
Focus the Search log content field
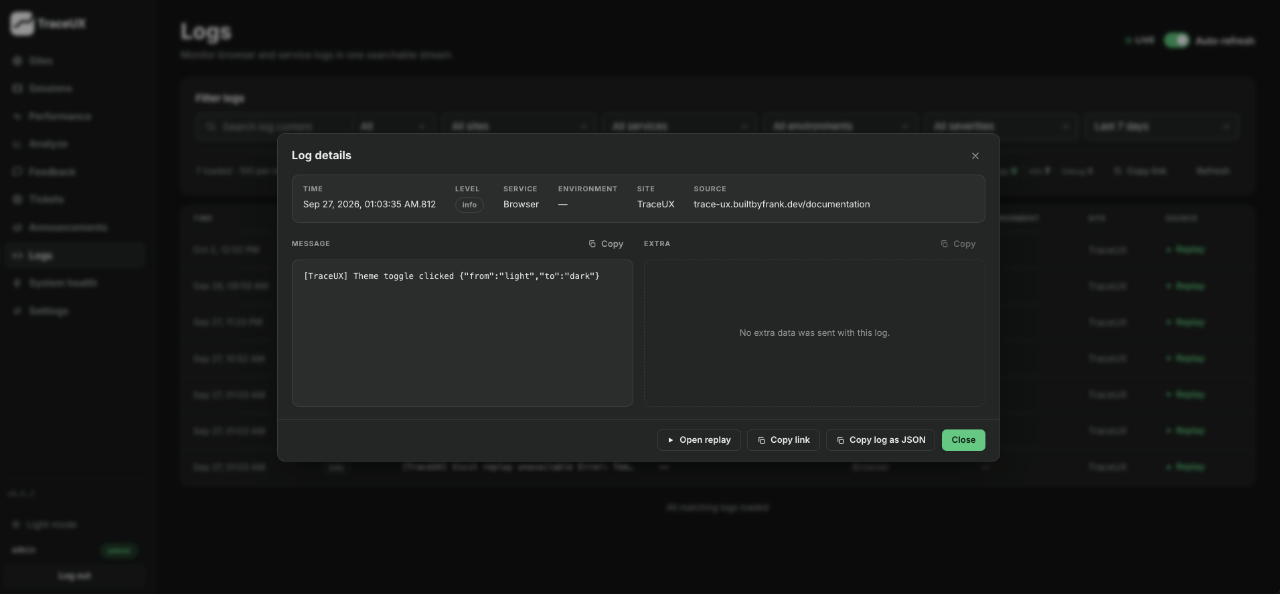[x=272, y=127]
